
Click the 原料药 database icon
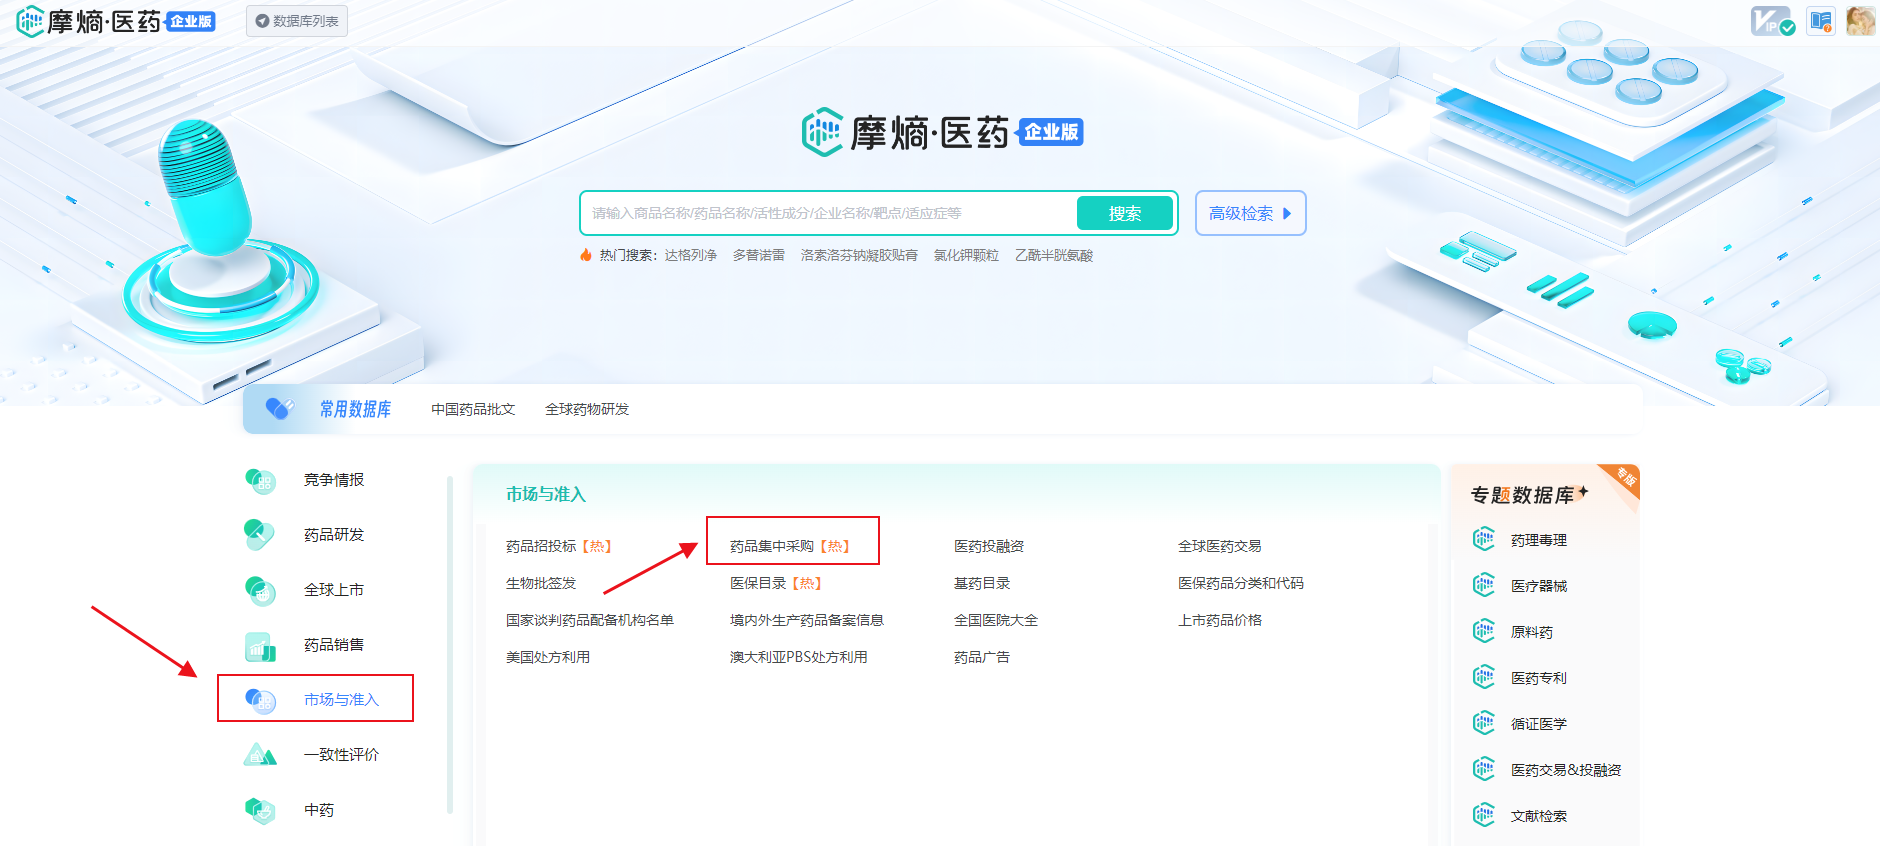[1484, 631]
